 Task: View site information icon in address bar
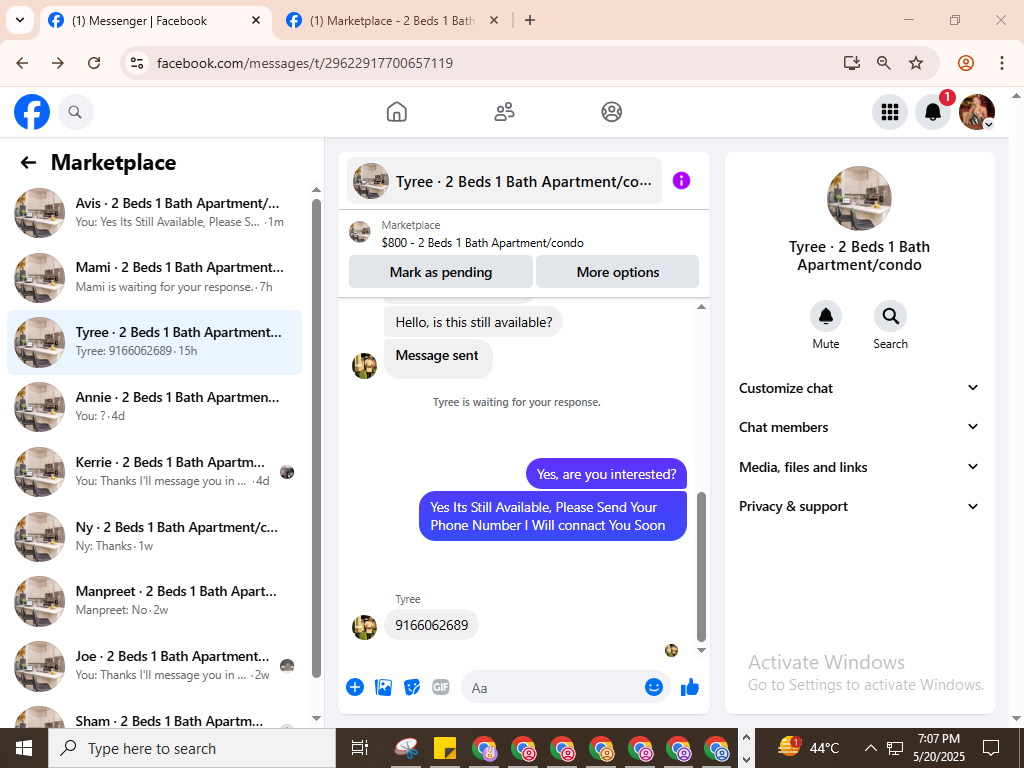137,63
